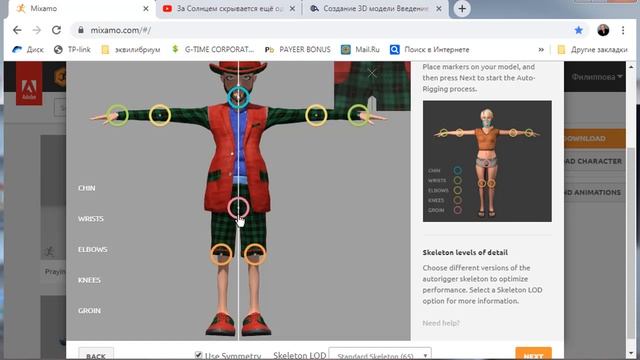
Task: Open the Диск bookmark
Action: [x=28, y=49]
